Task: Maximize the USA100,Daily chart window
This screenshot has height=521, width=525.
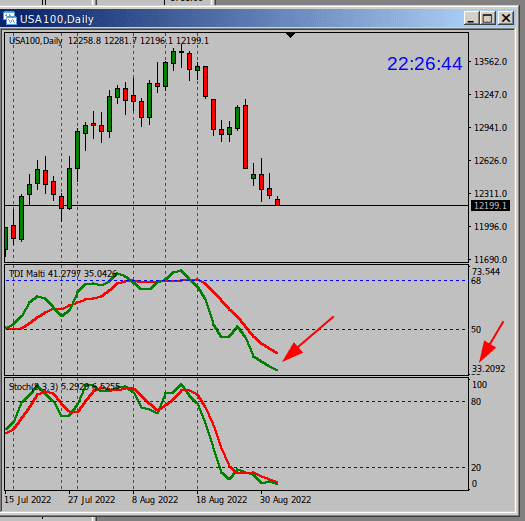Action: [488, 18]
